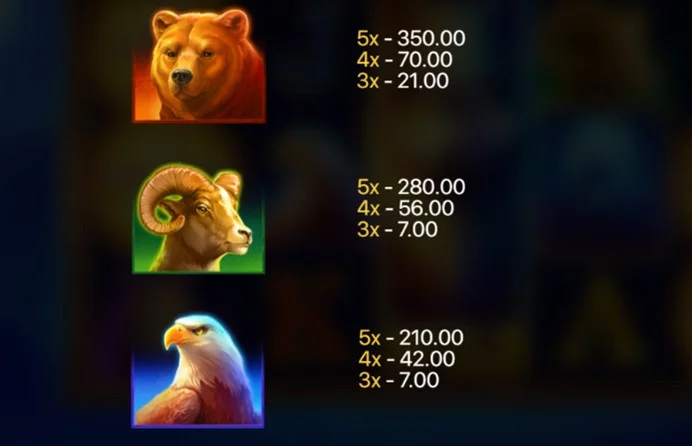
Task: Click the 3x label beside the ram
Action: pyautogui.click(x=368, y=229)
